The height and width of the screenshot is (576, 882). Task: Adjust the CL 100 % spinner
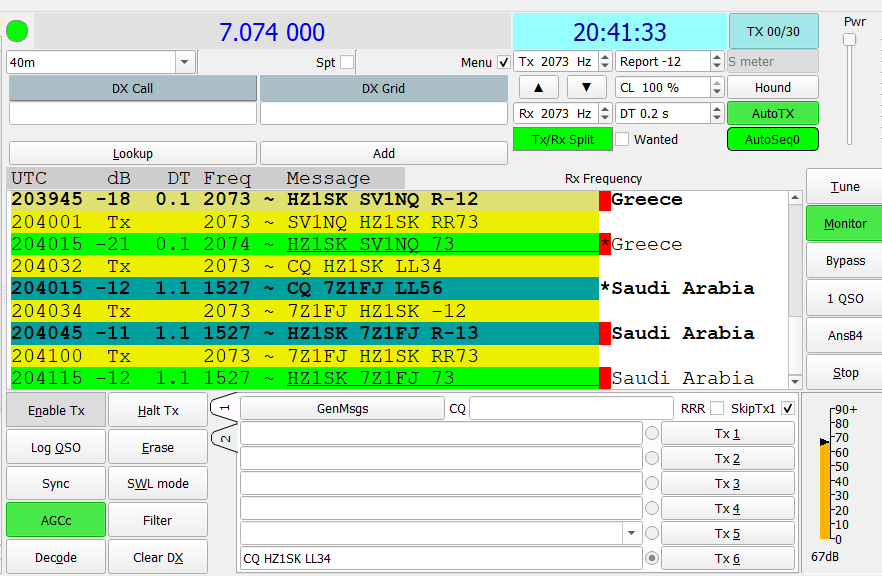point(716,87)
